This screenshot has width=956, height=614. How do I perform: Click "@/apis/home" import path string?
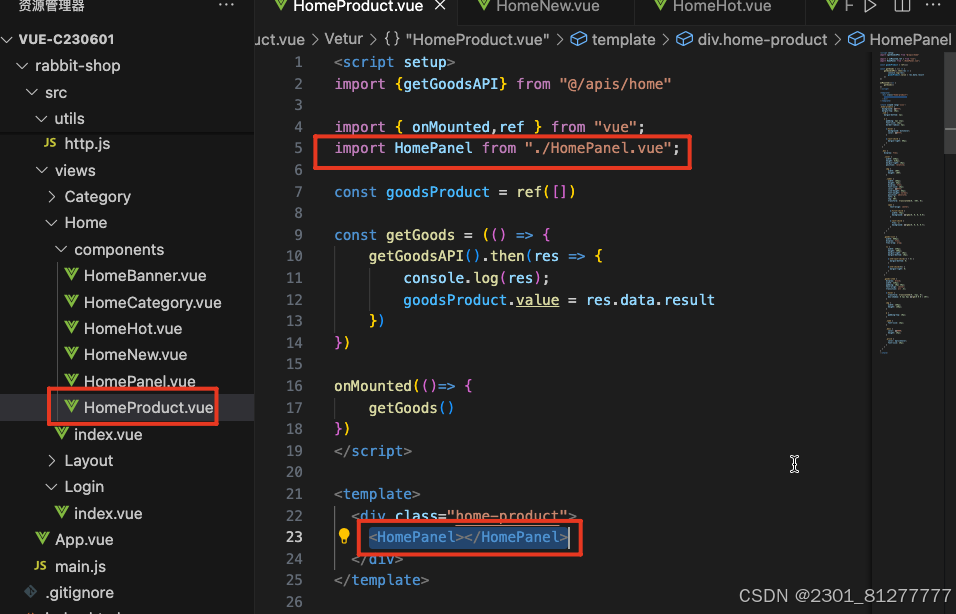[616, 84]
